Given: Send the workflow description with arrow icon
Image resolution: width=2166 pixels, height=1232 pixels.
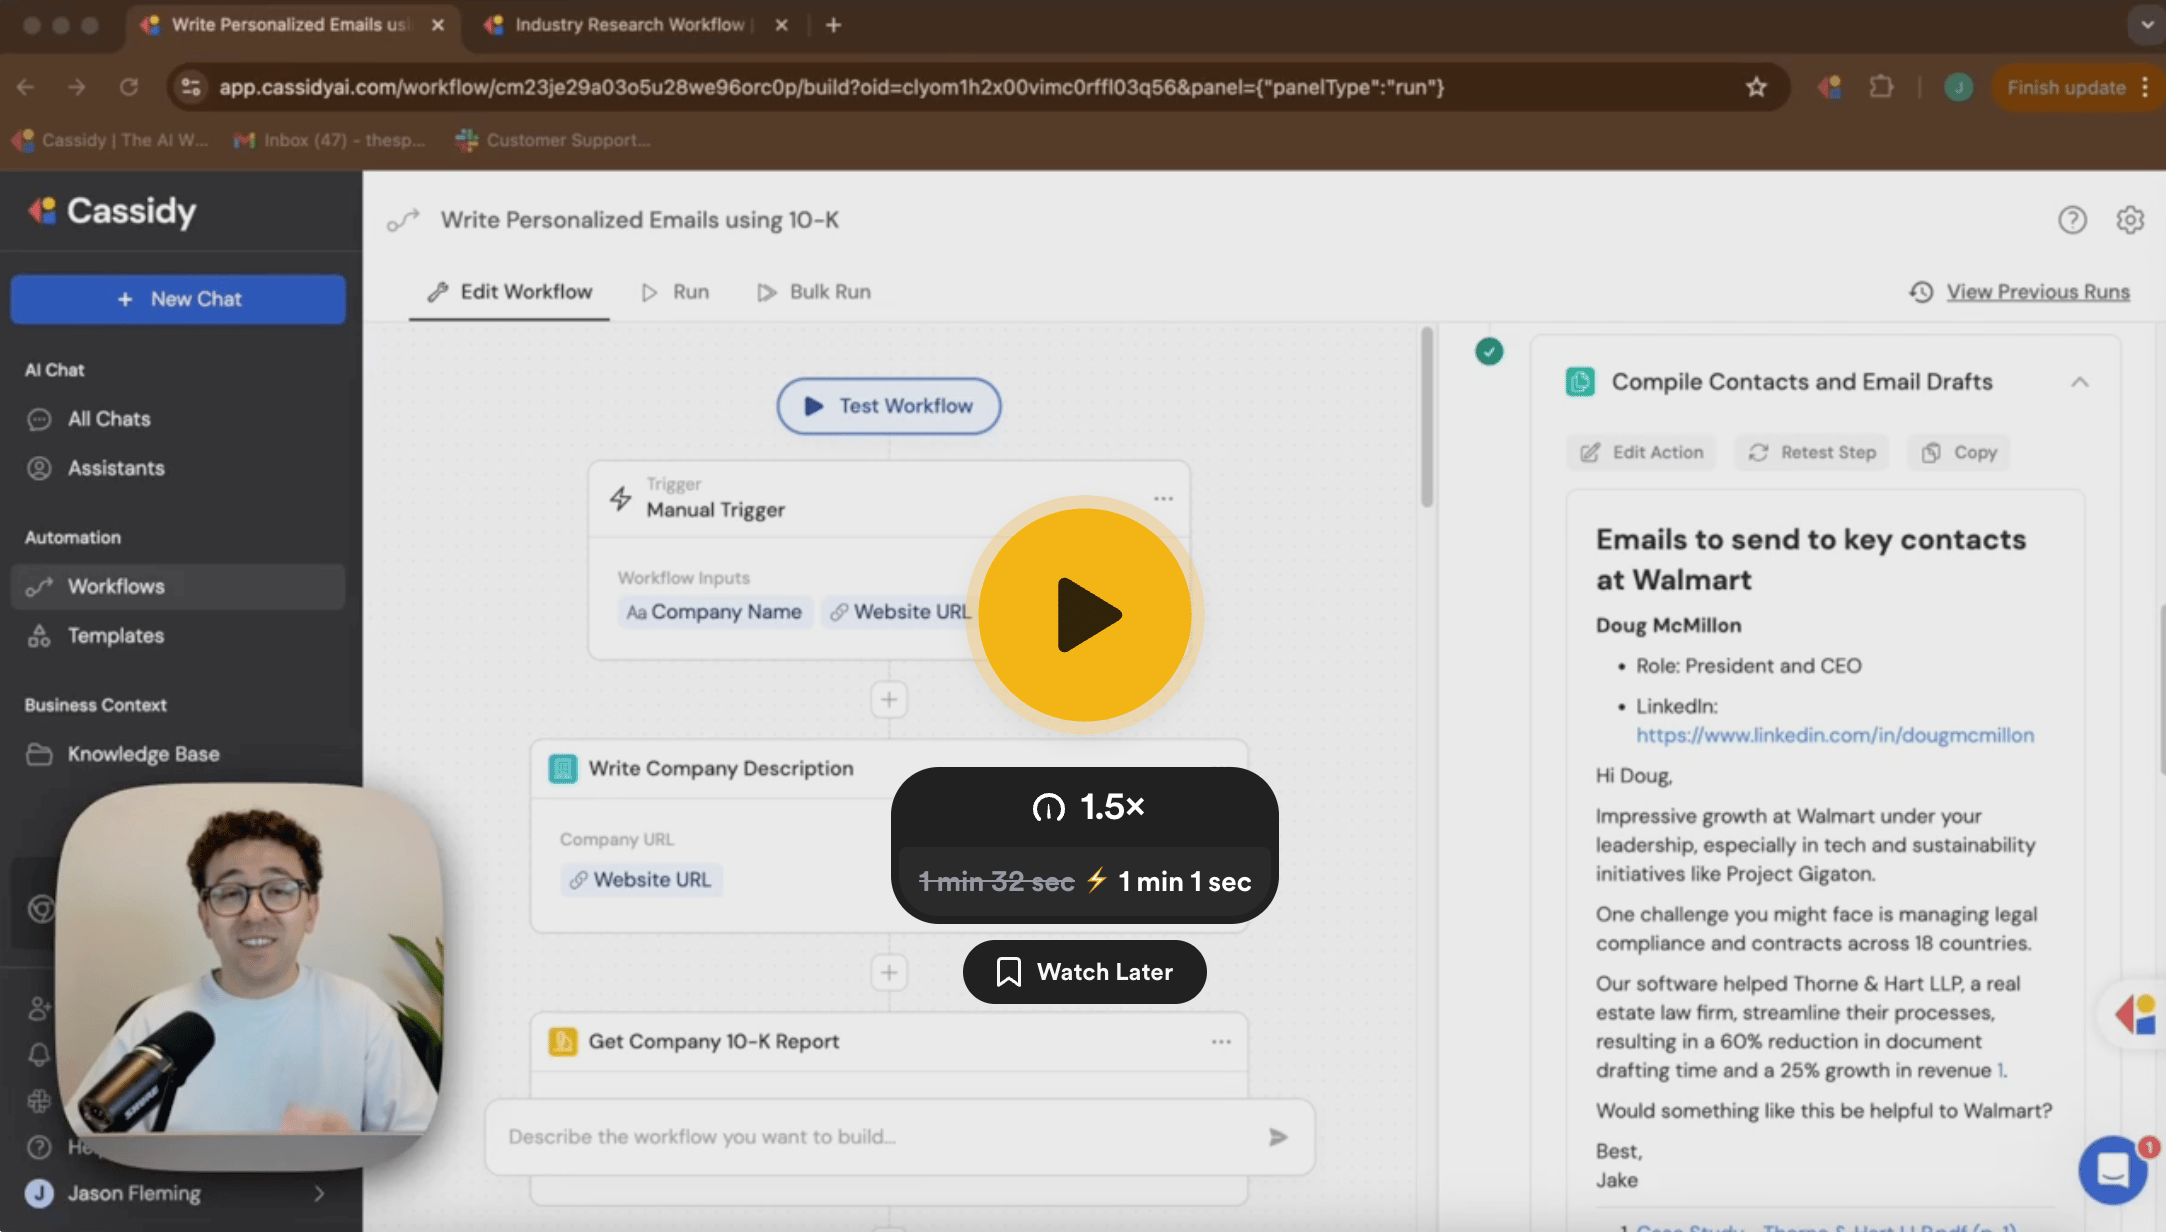Looking at the screenshot, I should pos(1278,1137).
